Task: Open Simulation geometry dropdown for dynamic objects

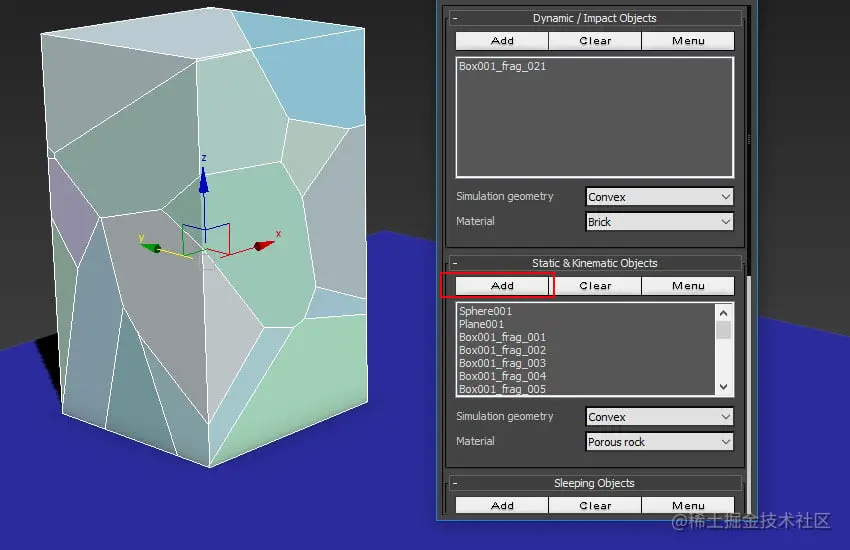Action: click(660, 197)
